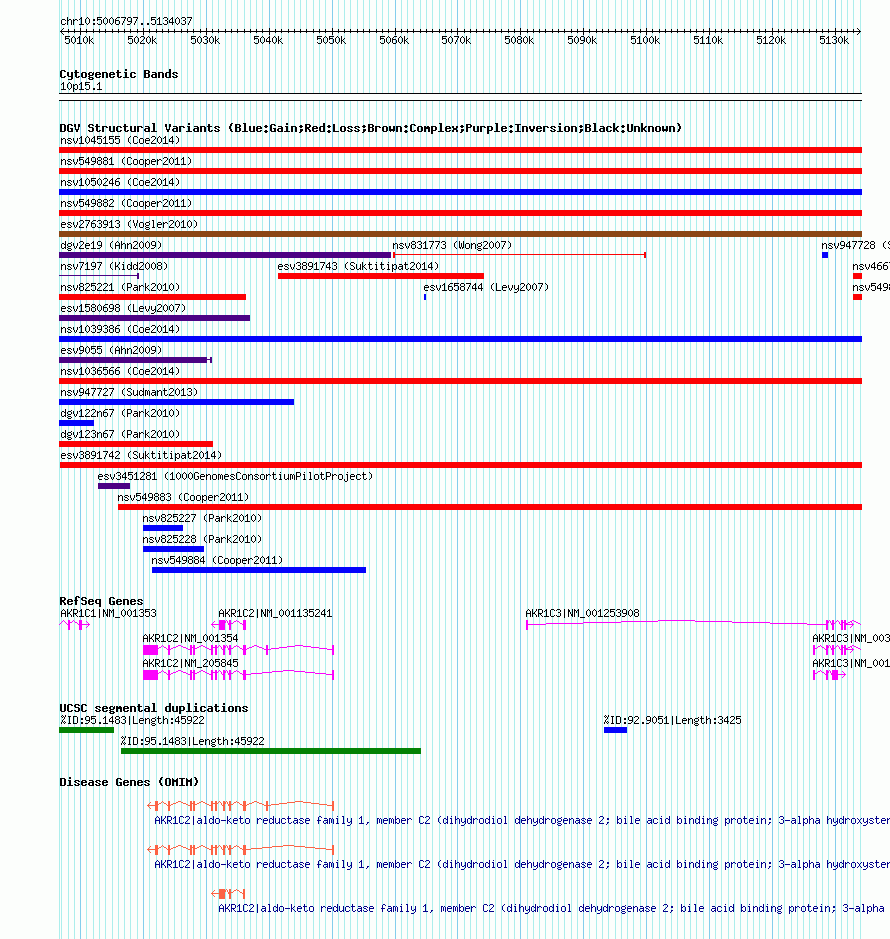This screenshot has height=939, width=890.
Task: Click the blue nsv1050246 (Coe2014) gain bar
Action: tap(460, 192)
